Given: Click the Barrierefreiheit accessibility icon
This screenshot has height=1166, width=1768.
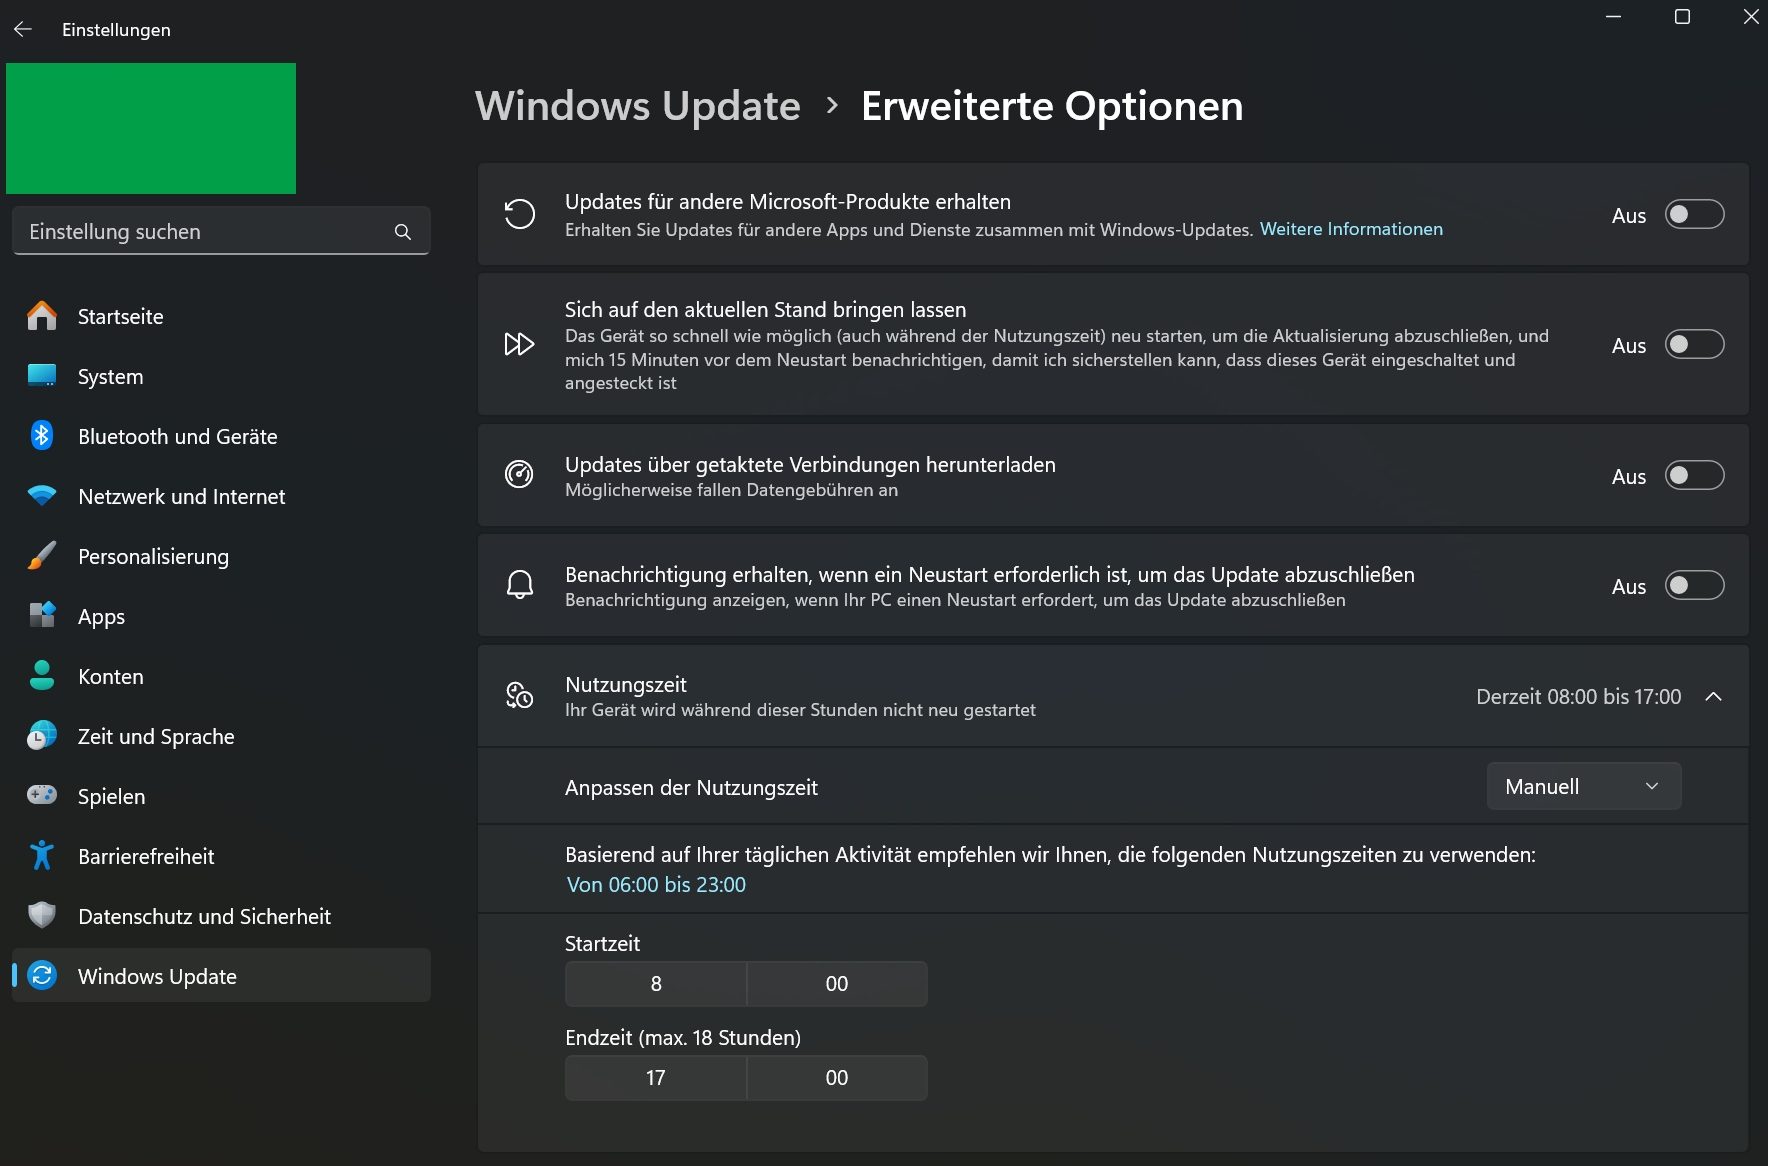Looking at the screenshot, I should (x=42, y=856).
